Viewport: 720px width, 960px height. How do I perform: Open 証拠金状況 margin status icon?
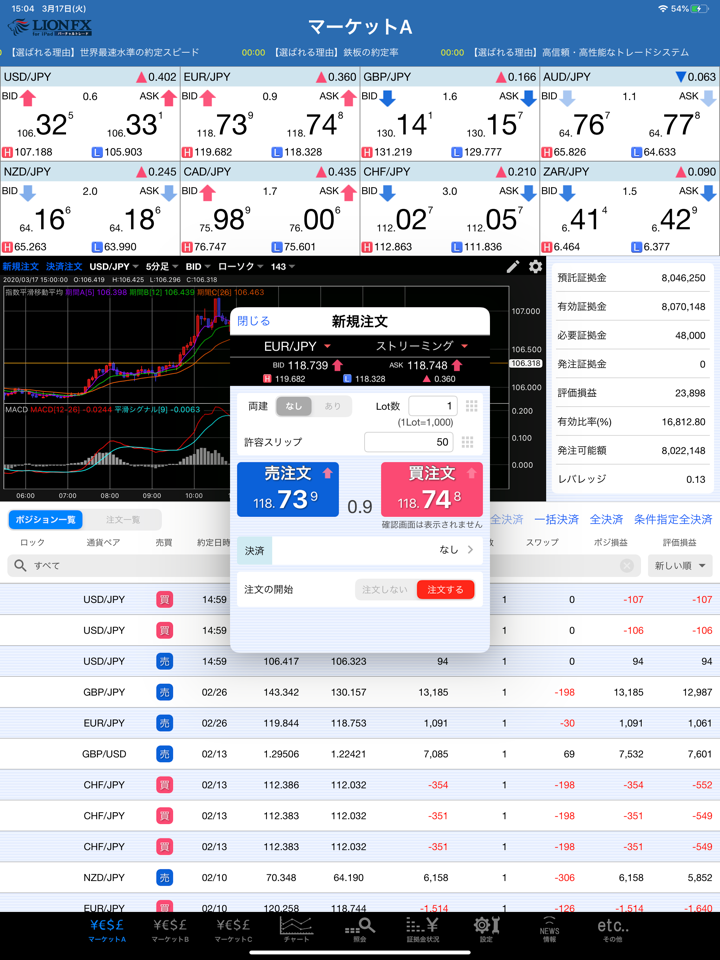click(421, 930)
